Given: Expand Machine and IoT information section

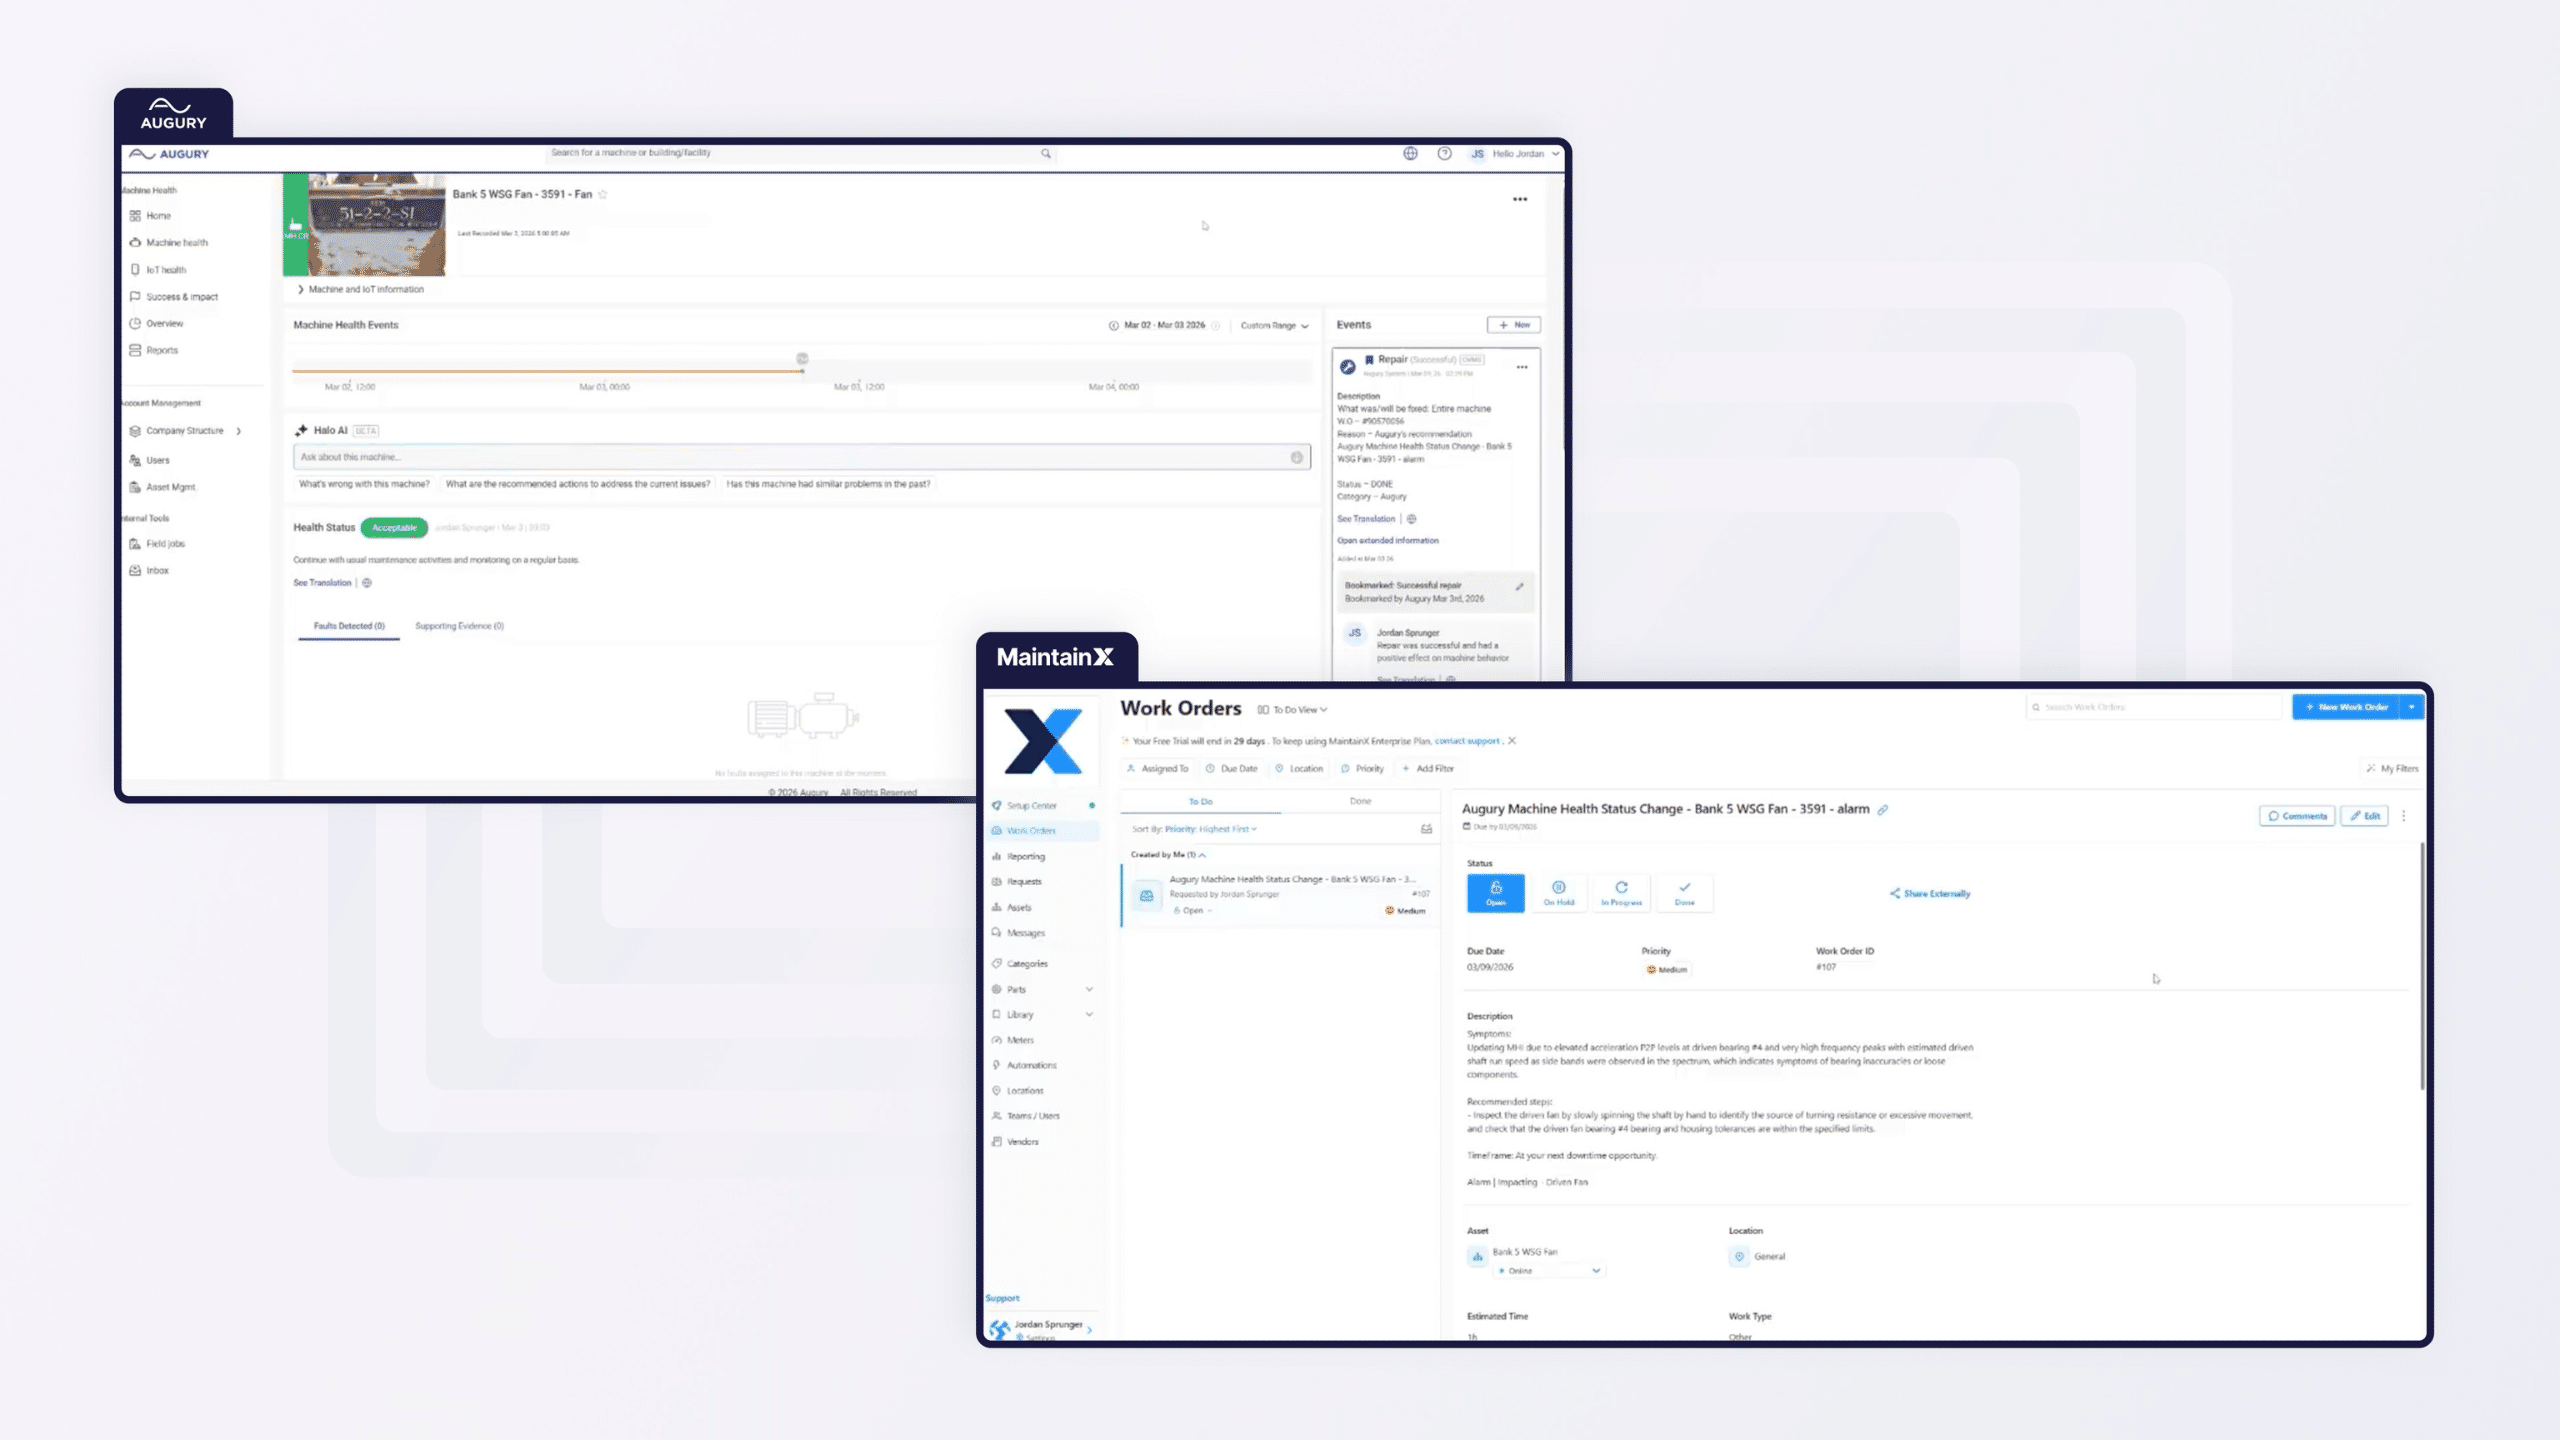Looking at the screenshot, I should pos(361,290).
